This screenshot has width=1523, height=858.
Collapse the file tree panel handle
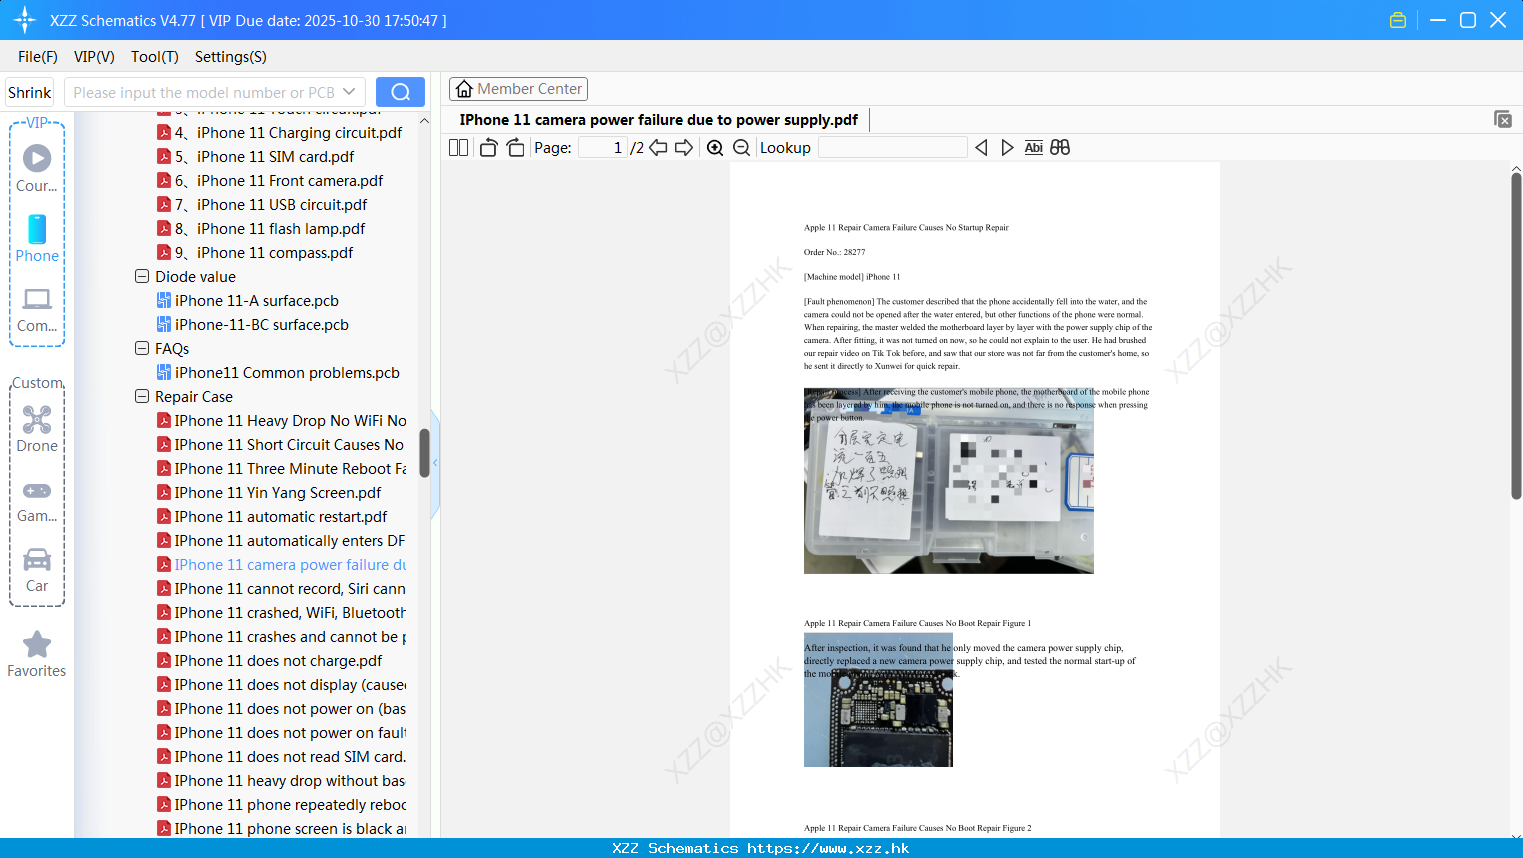click(435, 463)
